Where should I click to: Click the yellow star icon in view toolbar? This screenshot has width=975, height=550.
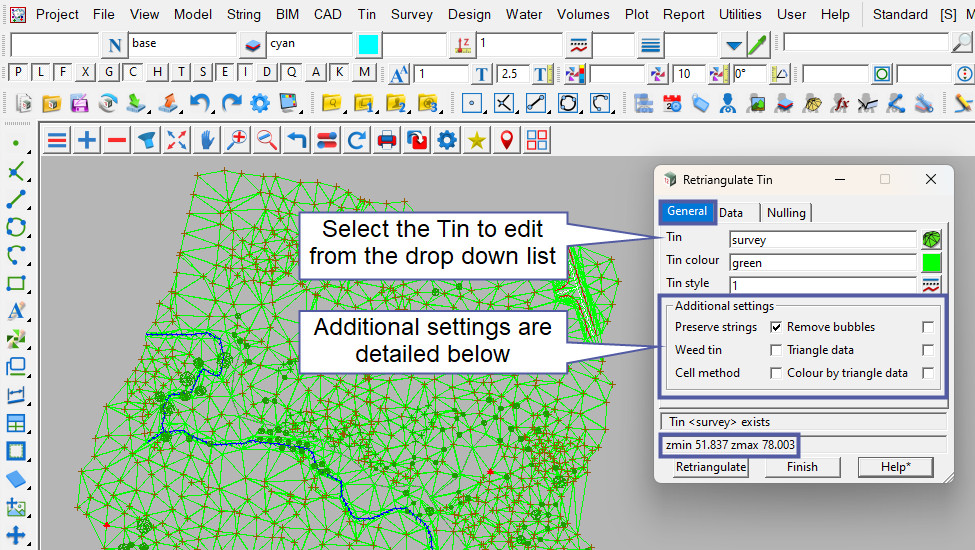pos(477,141)
